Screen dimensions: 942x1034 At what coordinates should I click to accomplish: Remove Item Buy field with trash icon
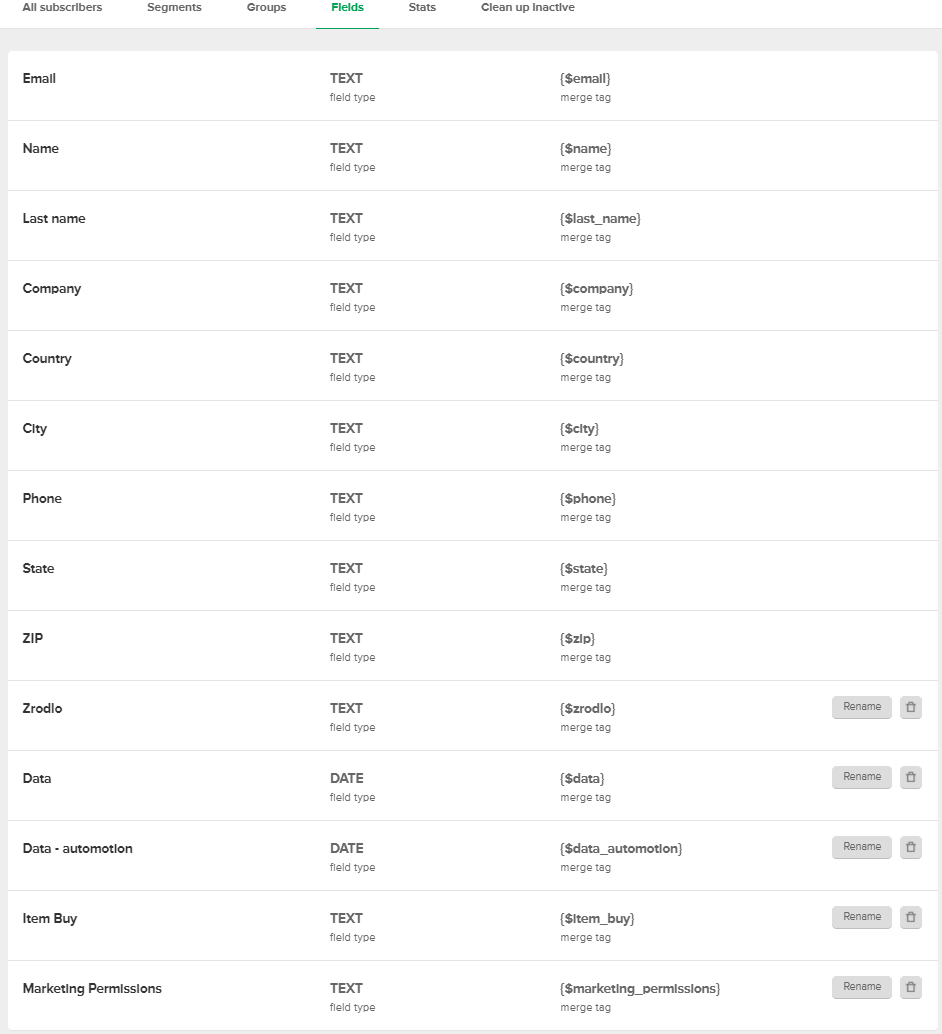pyautogui.click(x=910, y=917)
